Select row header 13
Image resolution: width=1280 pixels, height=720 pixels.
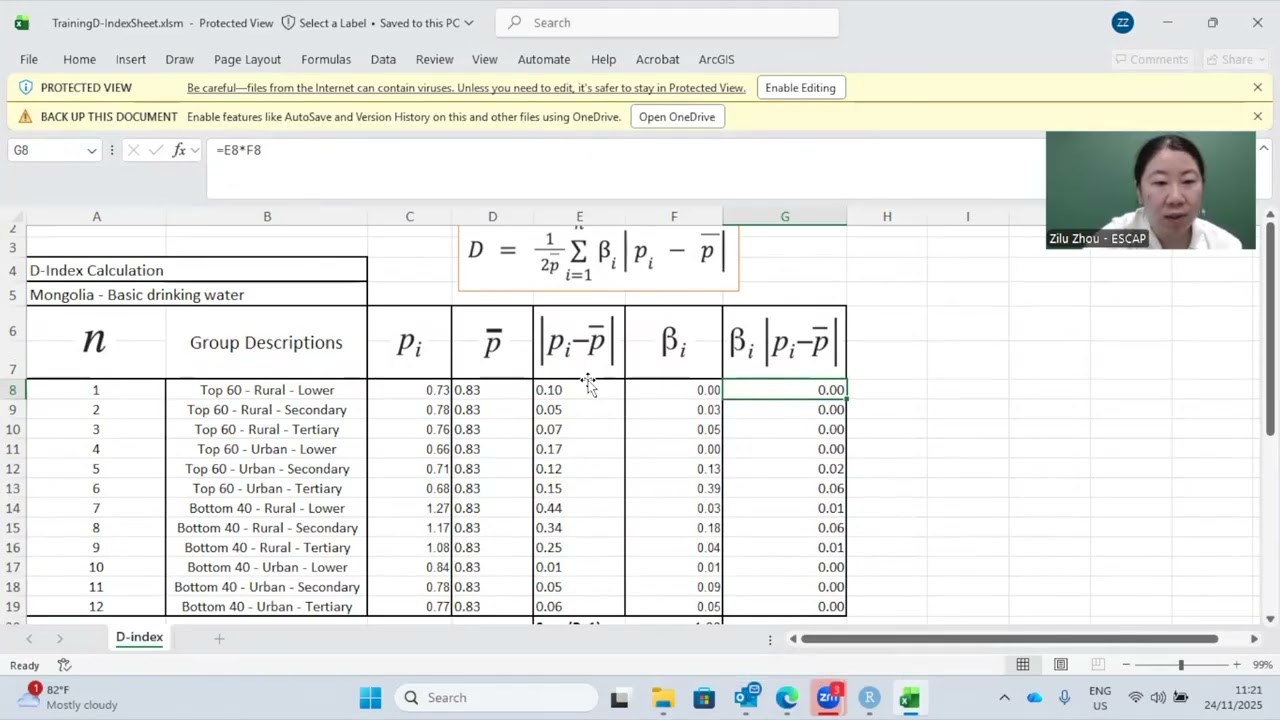[x=13, y=489]
